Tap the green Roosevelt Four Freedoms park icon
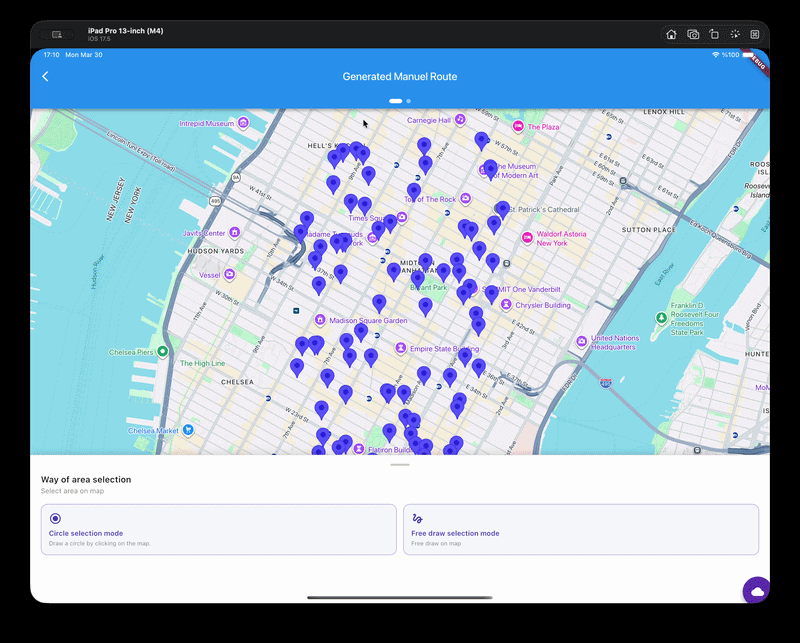 [661, 318]
